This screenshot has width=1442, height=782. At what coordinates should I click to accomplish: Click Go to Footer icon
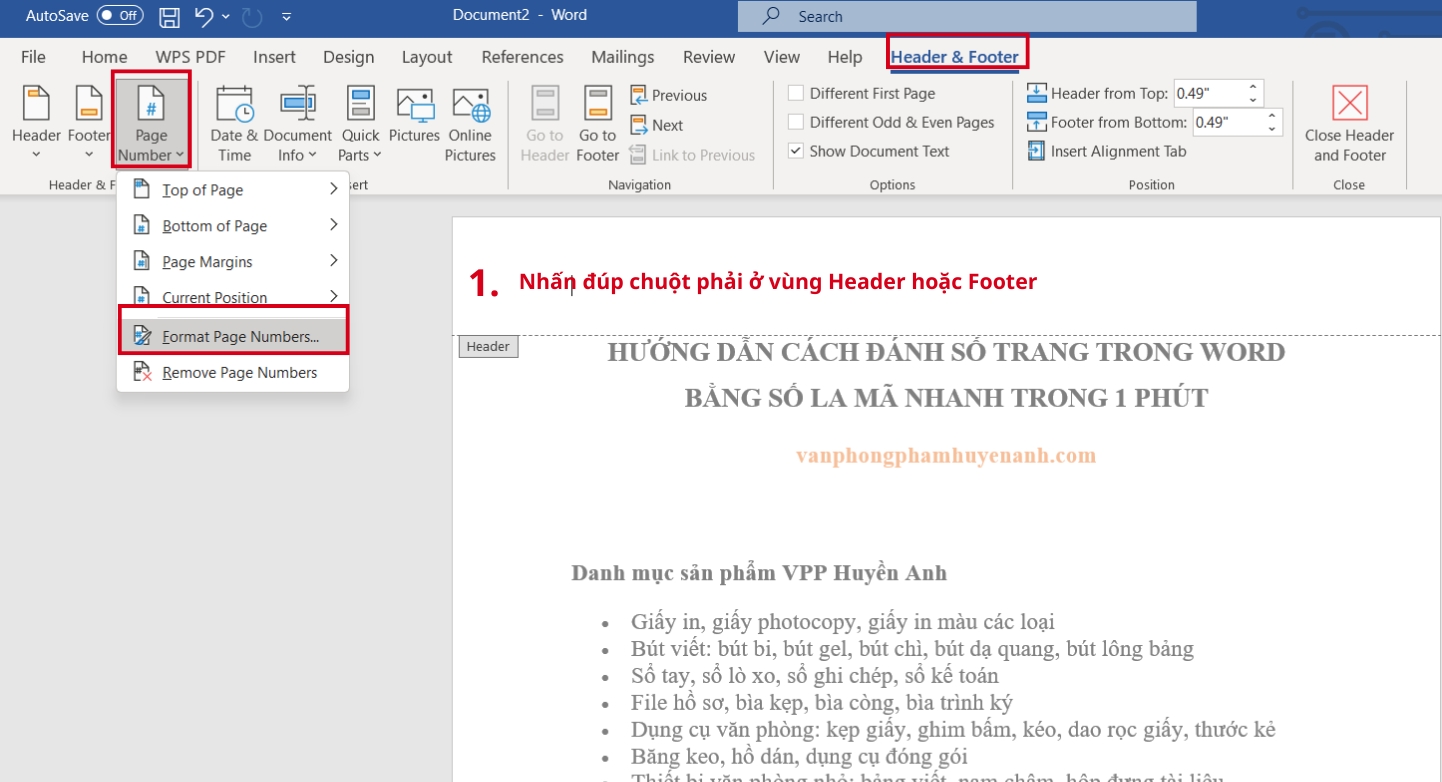point(598,103)
